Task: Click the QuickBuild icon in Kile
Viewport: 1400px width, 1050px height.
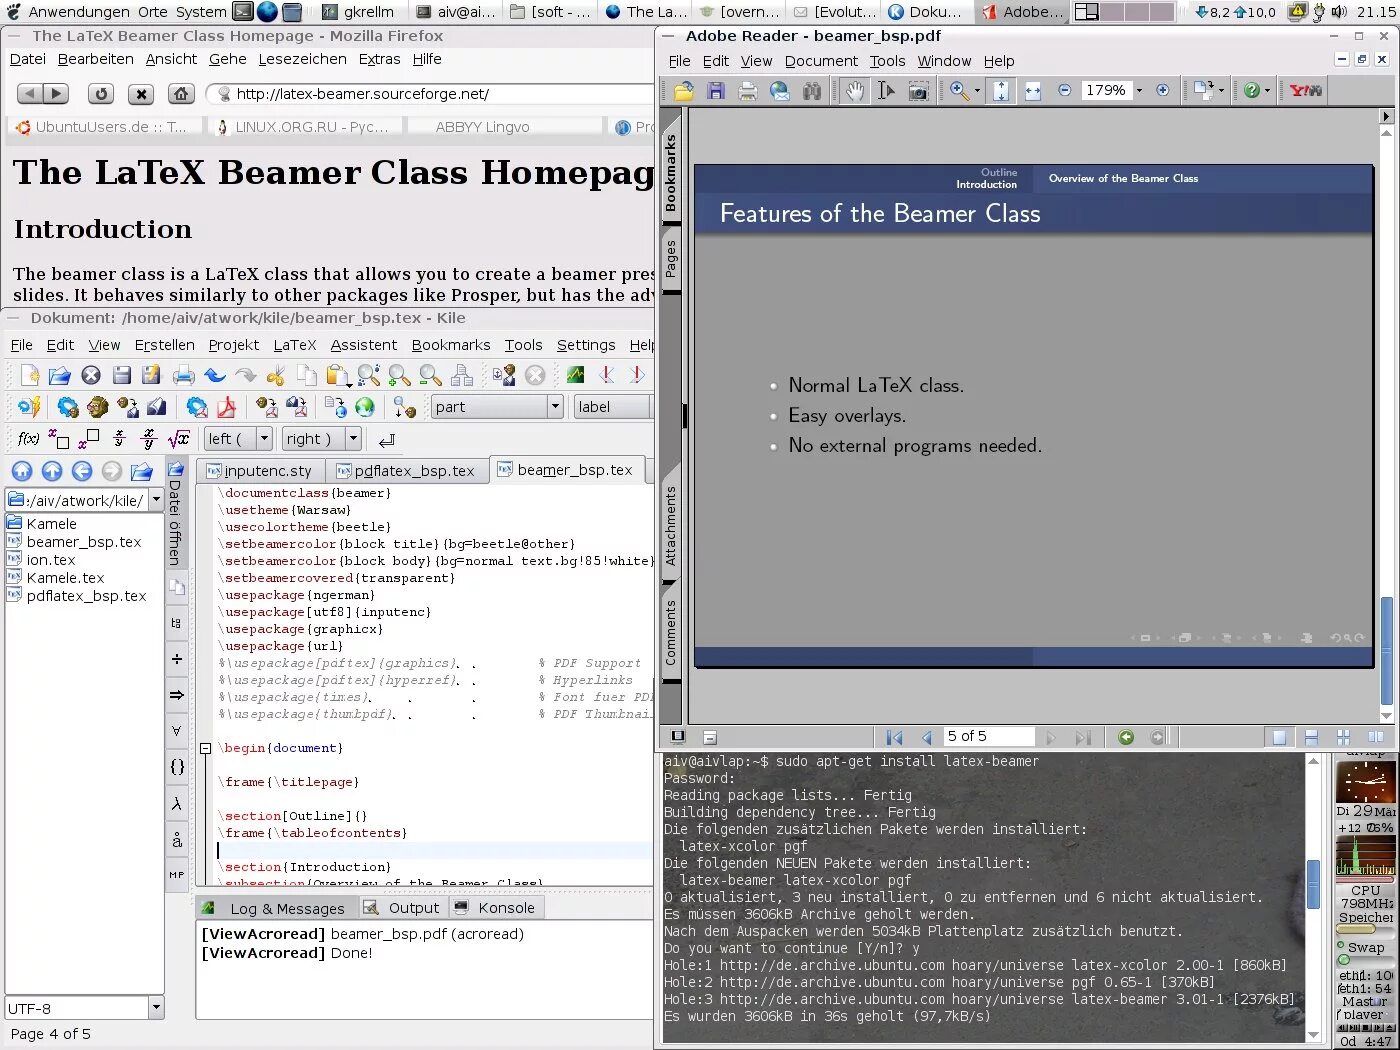Action: (x=28, y=407)
